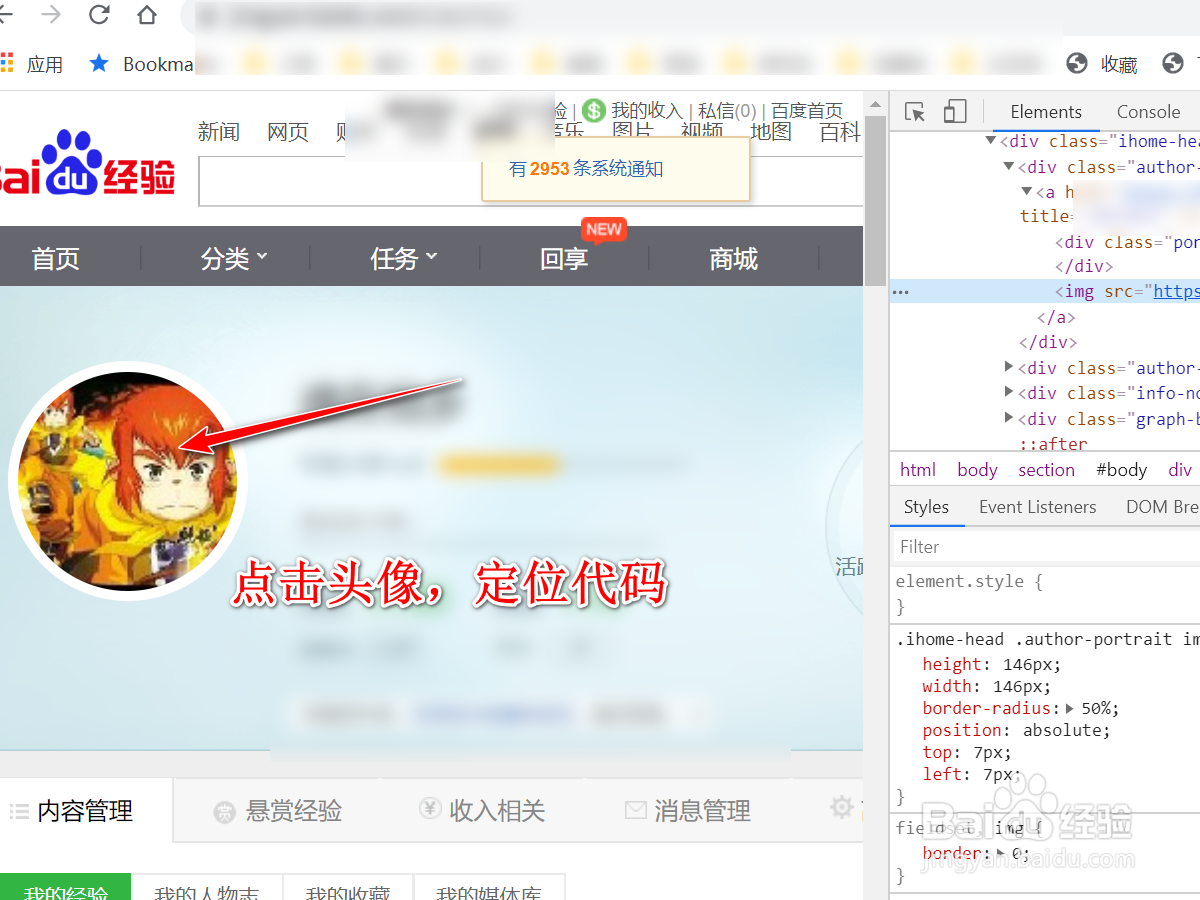1200x900 pixels.
Task: Expand the div class="graph- node
Action: coord(1009,418)
